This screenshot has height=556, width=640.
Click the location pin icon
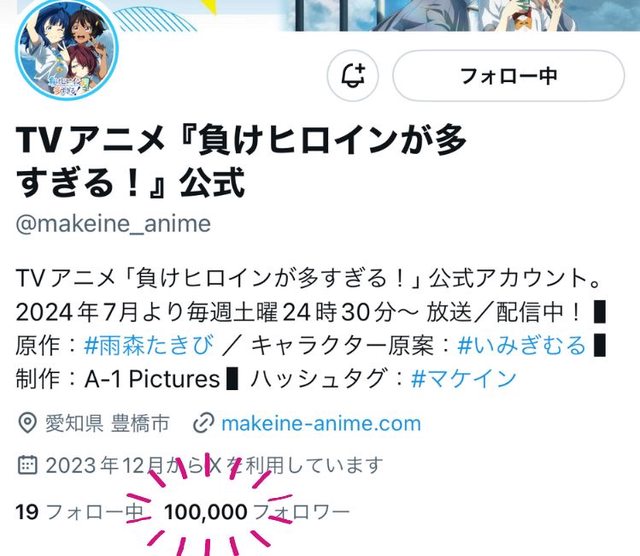[28, 423]
